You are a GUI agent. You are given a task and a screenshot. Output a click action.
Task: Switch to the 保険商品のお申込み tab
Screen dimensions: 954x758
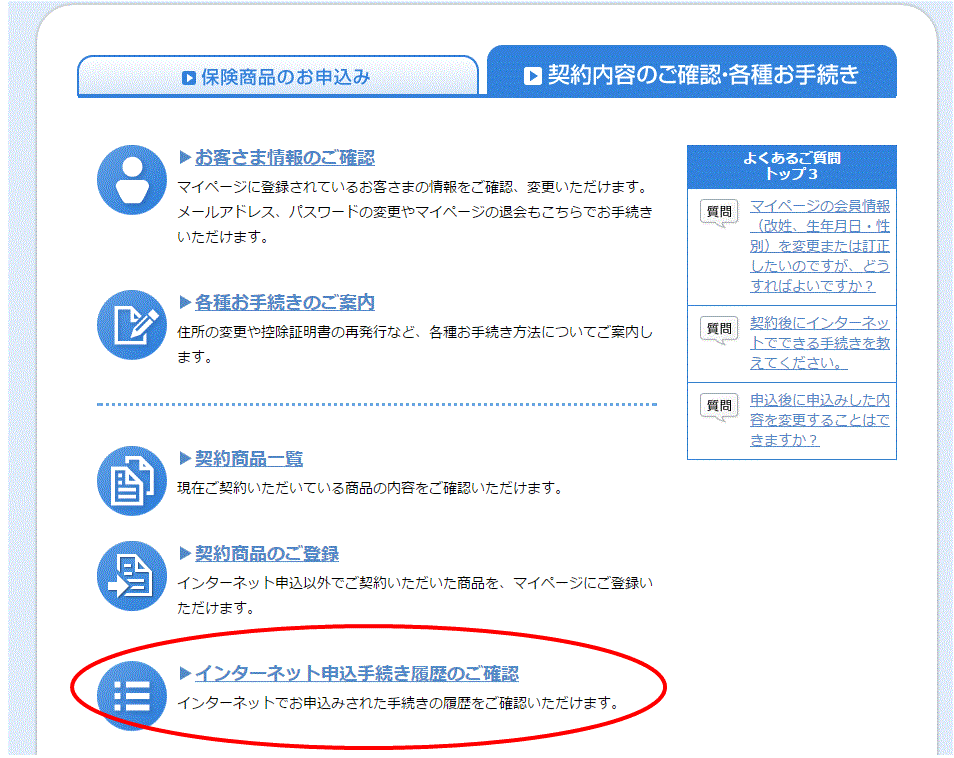(x=278, y=76)
